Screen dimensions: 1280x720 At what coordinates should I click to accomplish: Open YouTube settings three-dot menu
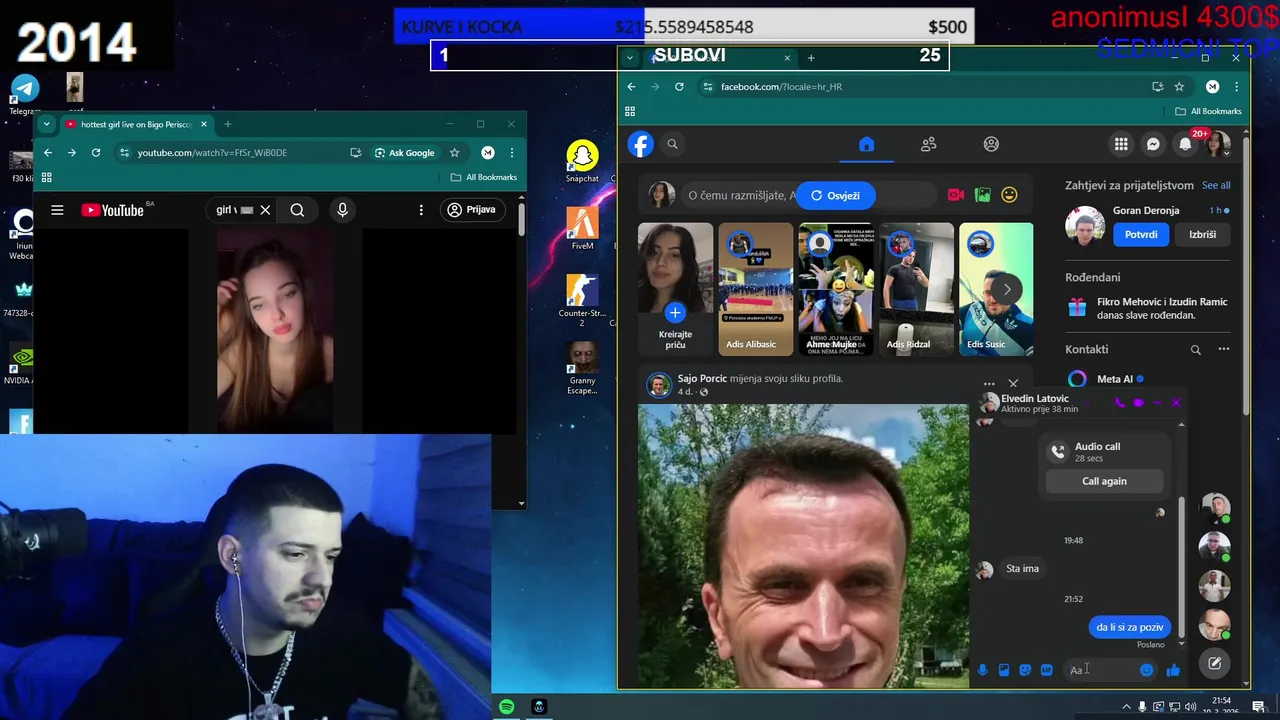pyautogui.click(x=421, y=210)
